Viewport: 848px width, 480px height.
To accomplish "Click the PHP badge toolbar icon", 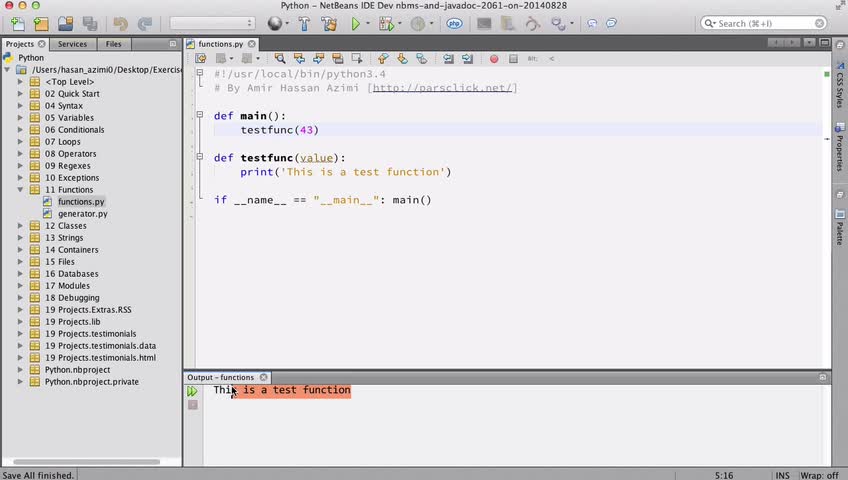I will click(454, 24).
